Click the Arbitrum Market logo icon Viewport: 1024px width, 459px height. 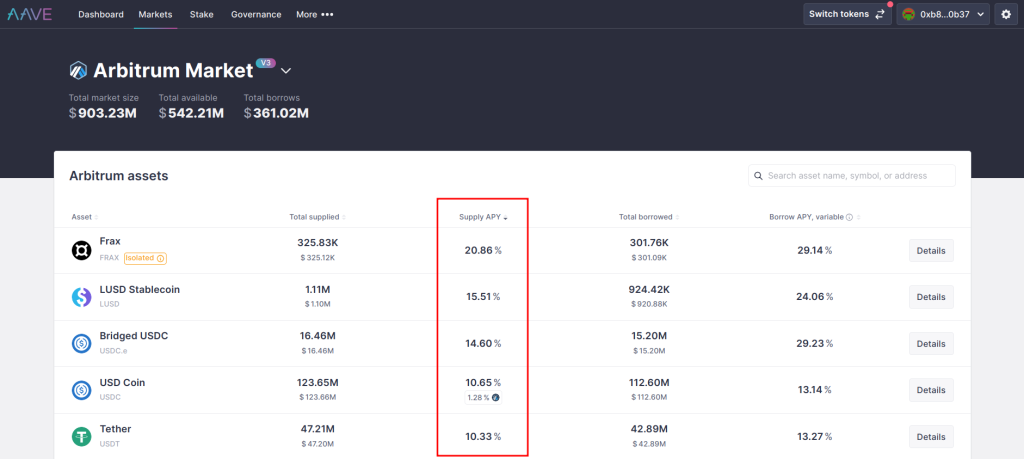click(x=78, y=70)
